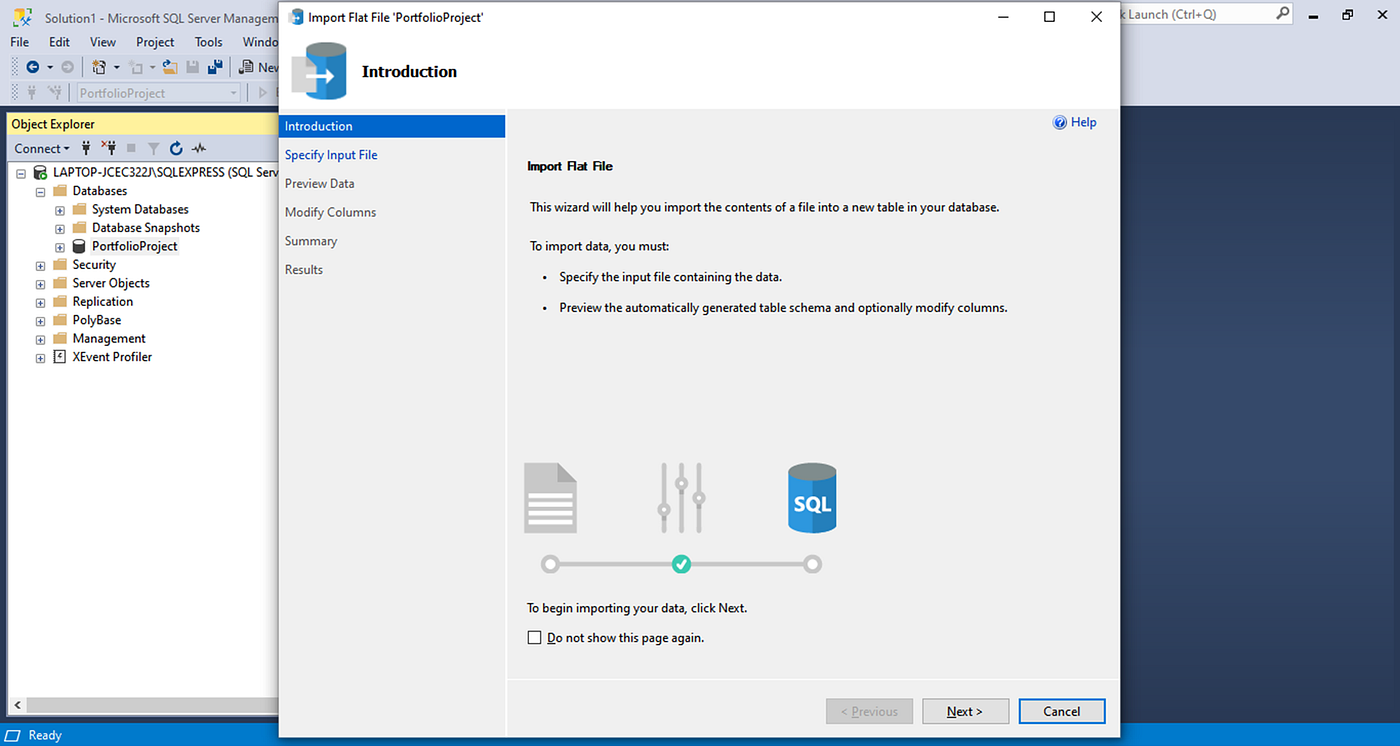Open the Connect dropdown in Object Explorer
This screenshot has width=1400, height=746.
point(42,148)
